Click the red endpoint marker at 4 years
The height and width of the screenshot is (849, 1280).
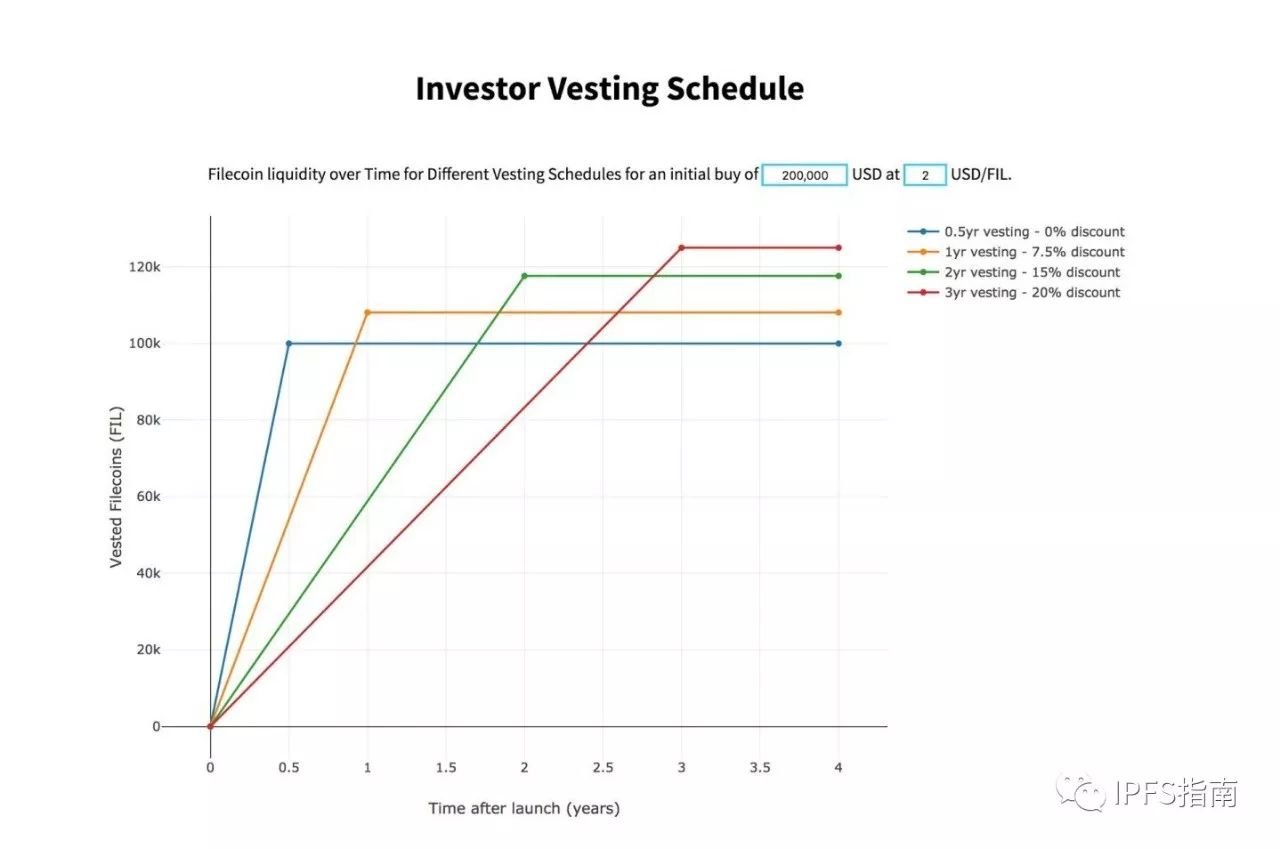pyautogui.click(x=838, y=247)
